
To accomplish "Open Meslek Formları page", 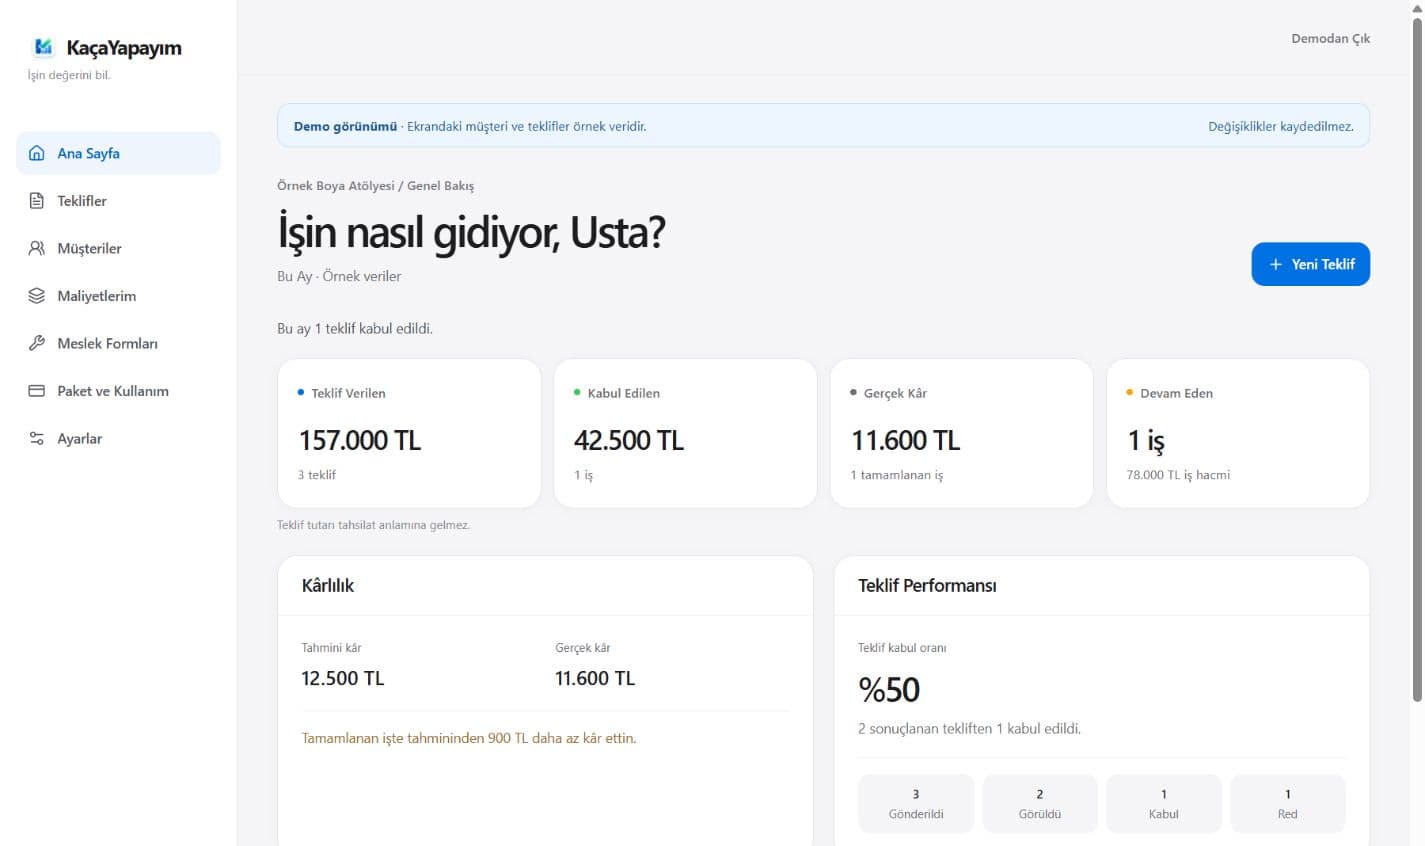I will (118, 343).
